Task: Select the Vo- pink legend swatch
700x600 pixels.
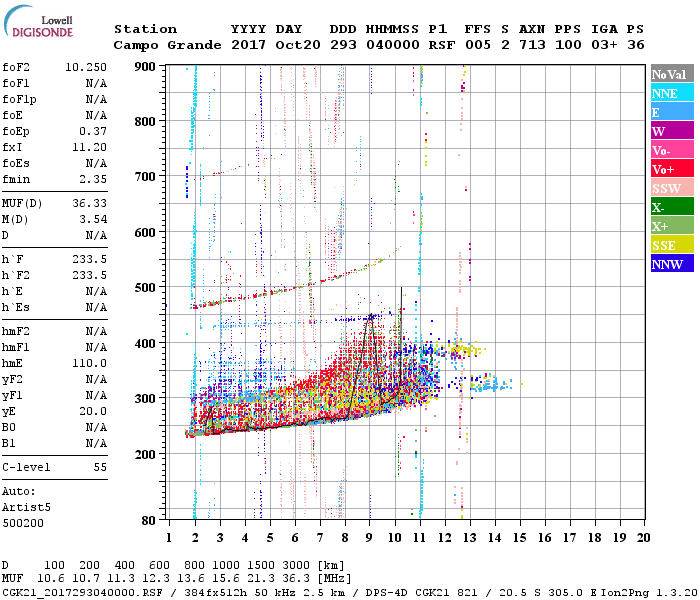Action: pyautogui.click(x=672, y=150)
